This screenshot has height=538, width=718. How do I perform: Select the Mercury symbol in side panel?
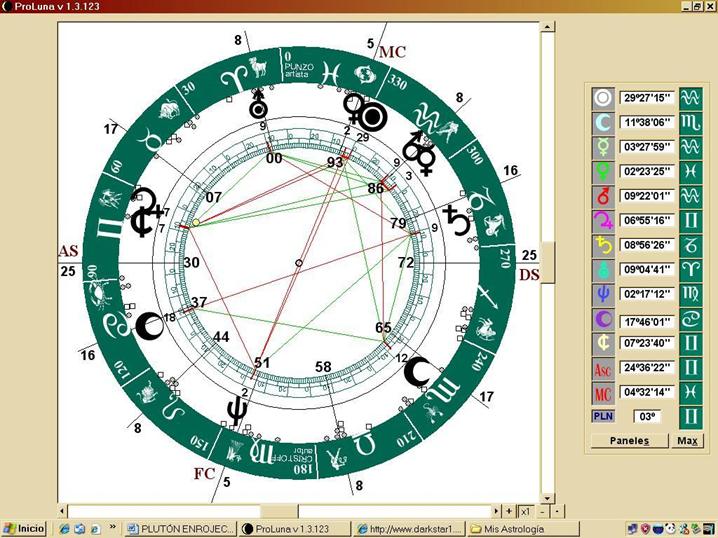click(602, 146)
